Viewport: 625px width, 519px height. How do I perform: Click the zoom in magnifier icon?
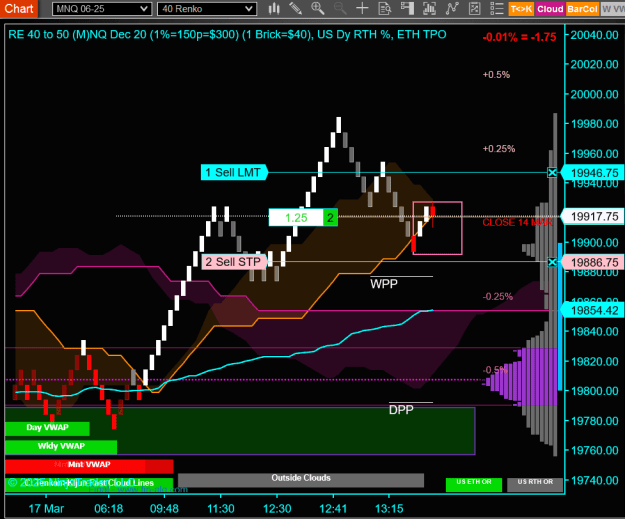click(318, 8)
